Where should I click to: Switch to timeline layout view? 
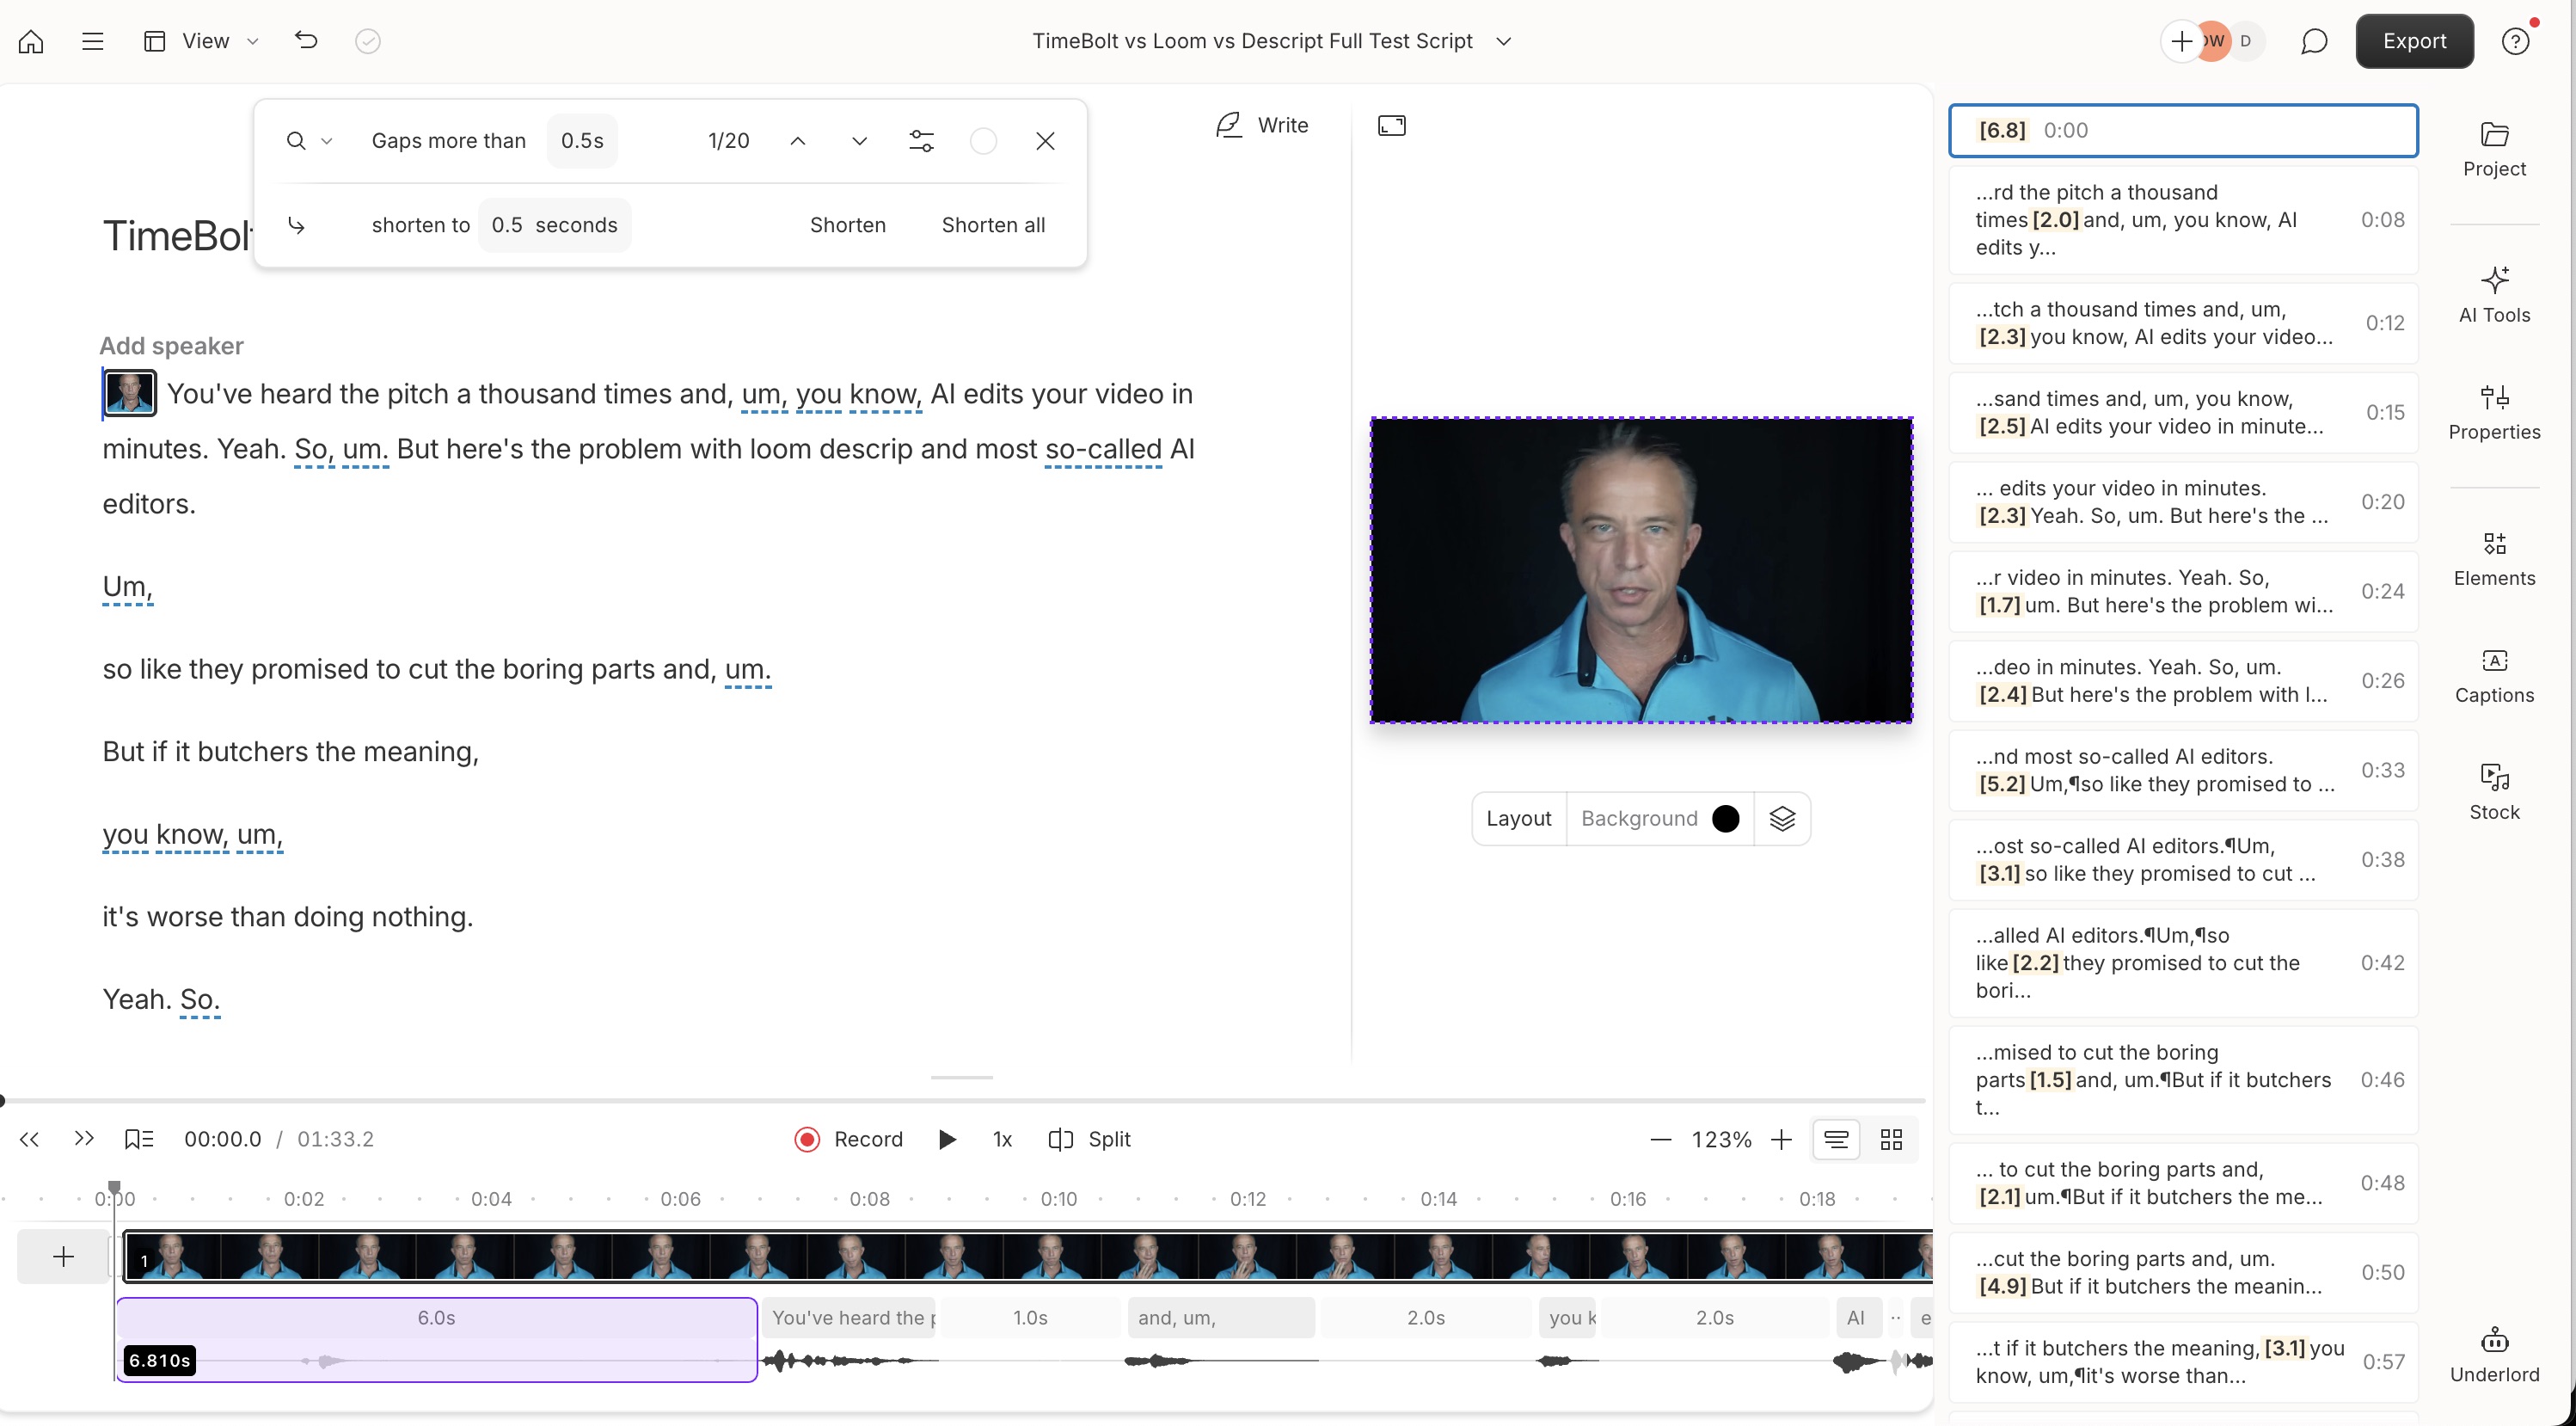tap(1836, 1139)
